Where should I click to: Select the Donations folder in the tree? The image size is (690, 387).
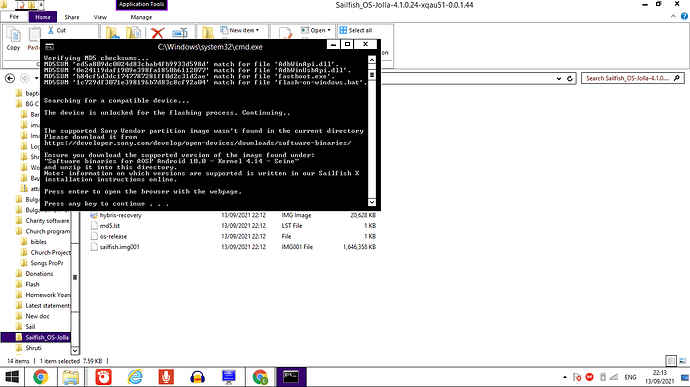(x=39, y=273)
